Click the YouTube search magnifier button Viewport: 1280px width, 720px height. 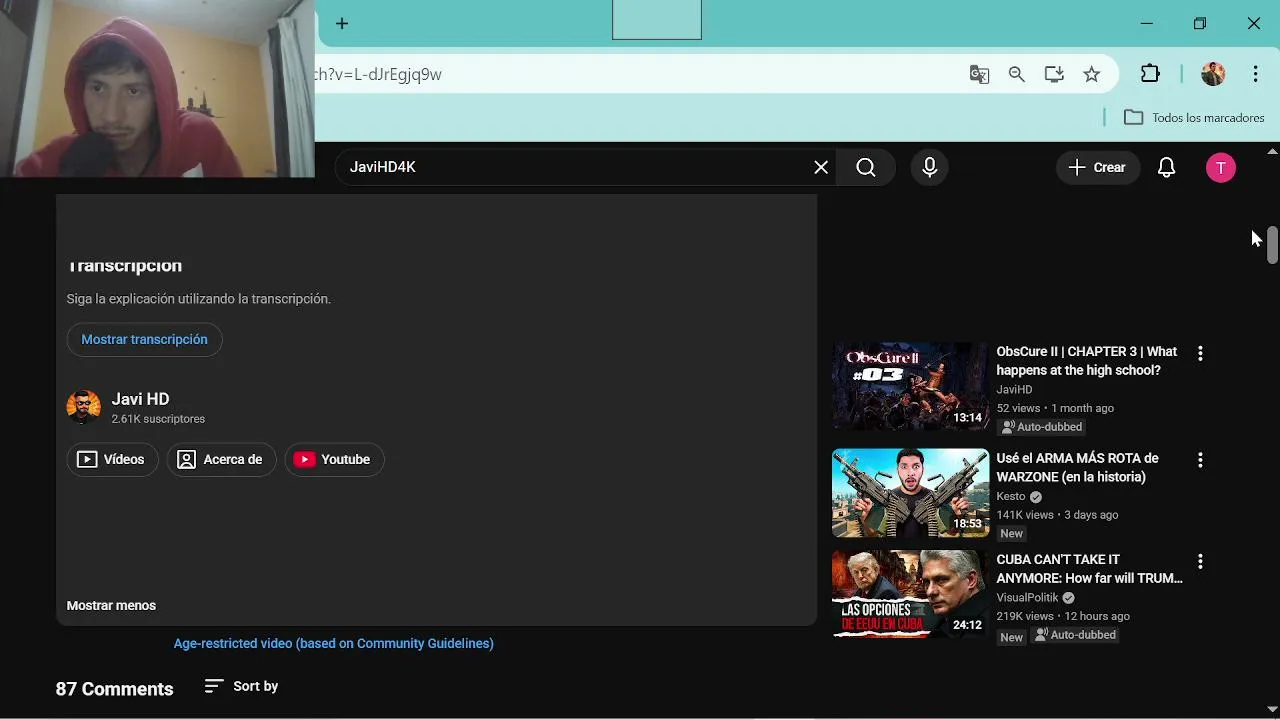tap(866, 167)
